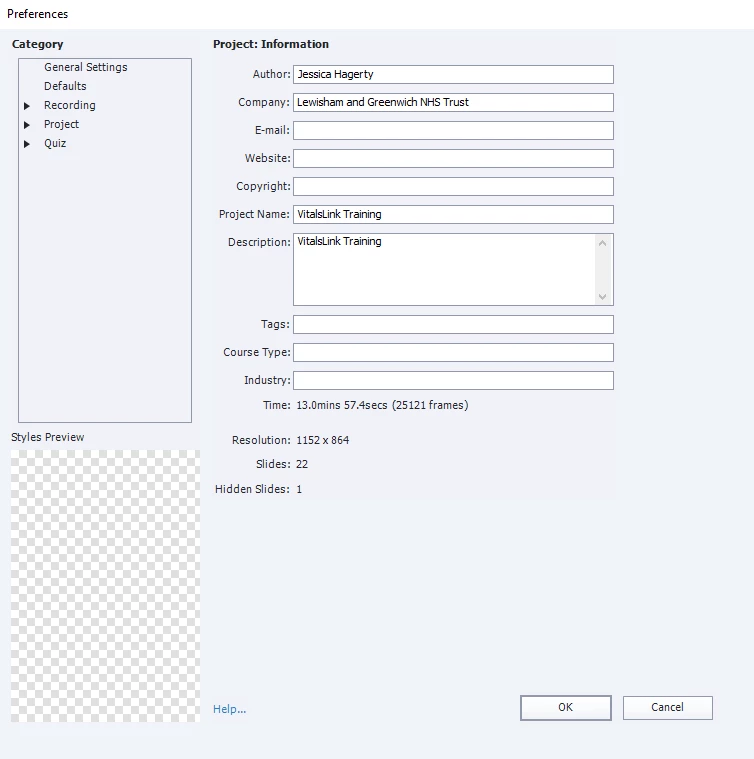Select General Settings in Category list
Viewport: 754px width, 759px height.
coord(86,67)
